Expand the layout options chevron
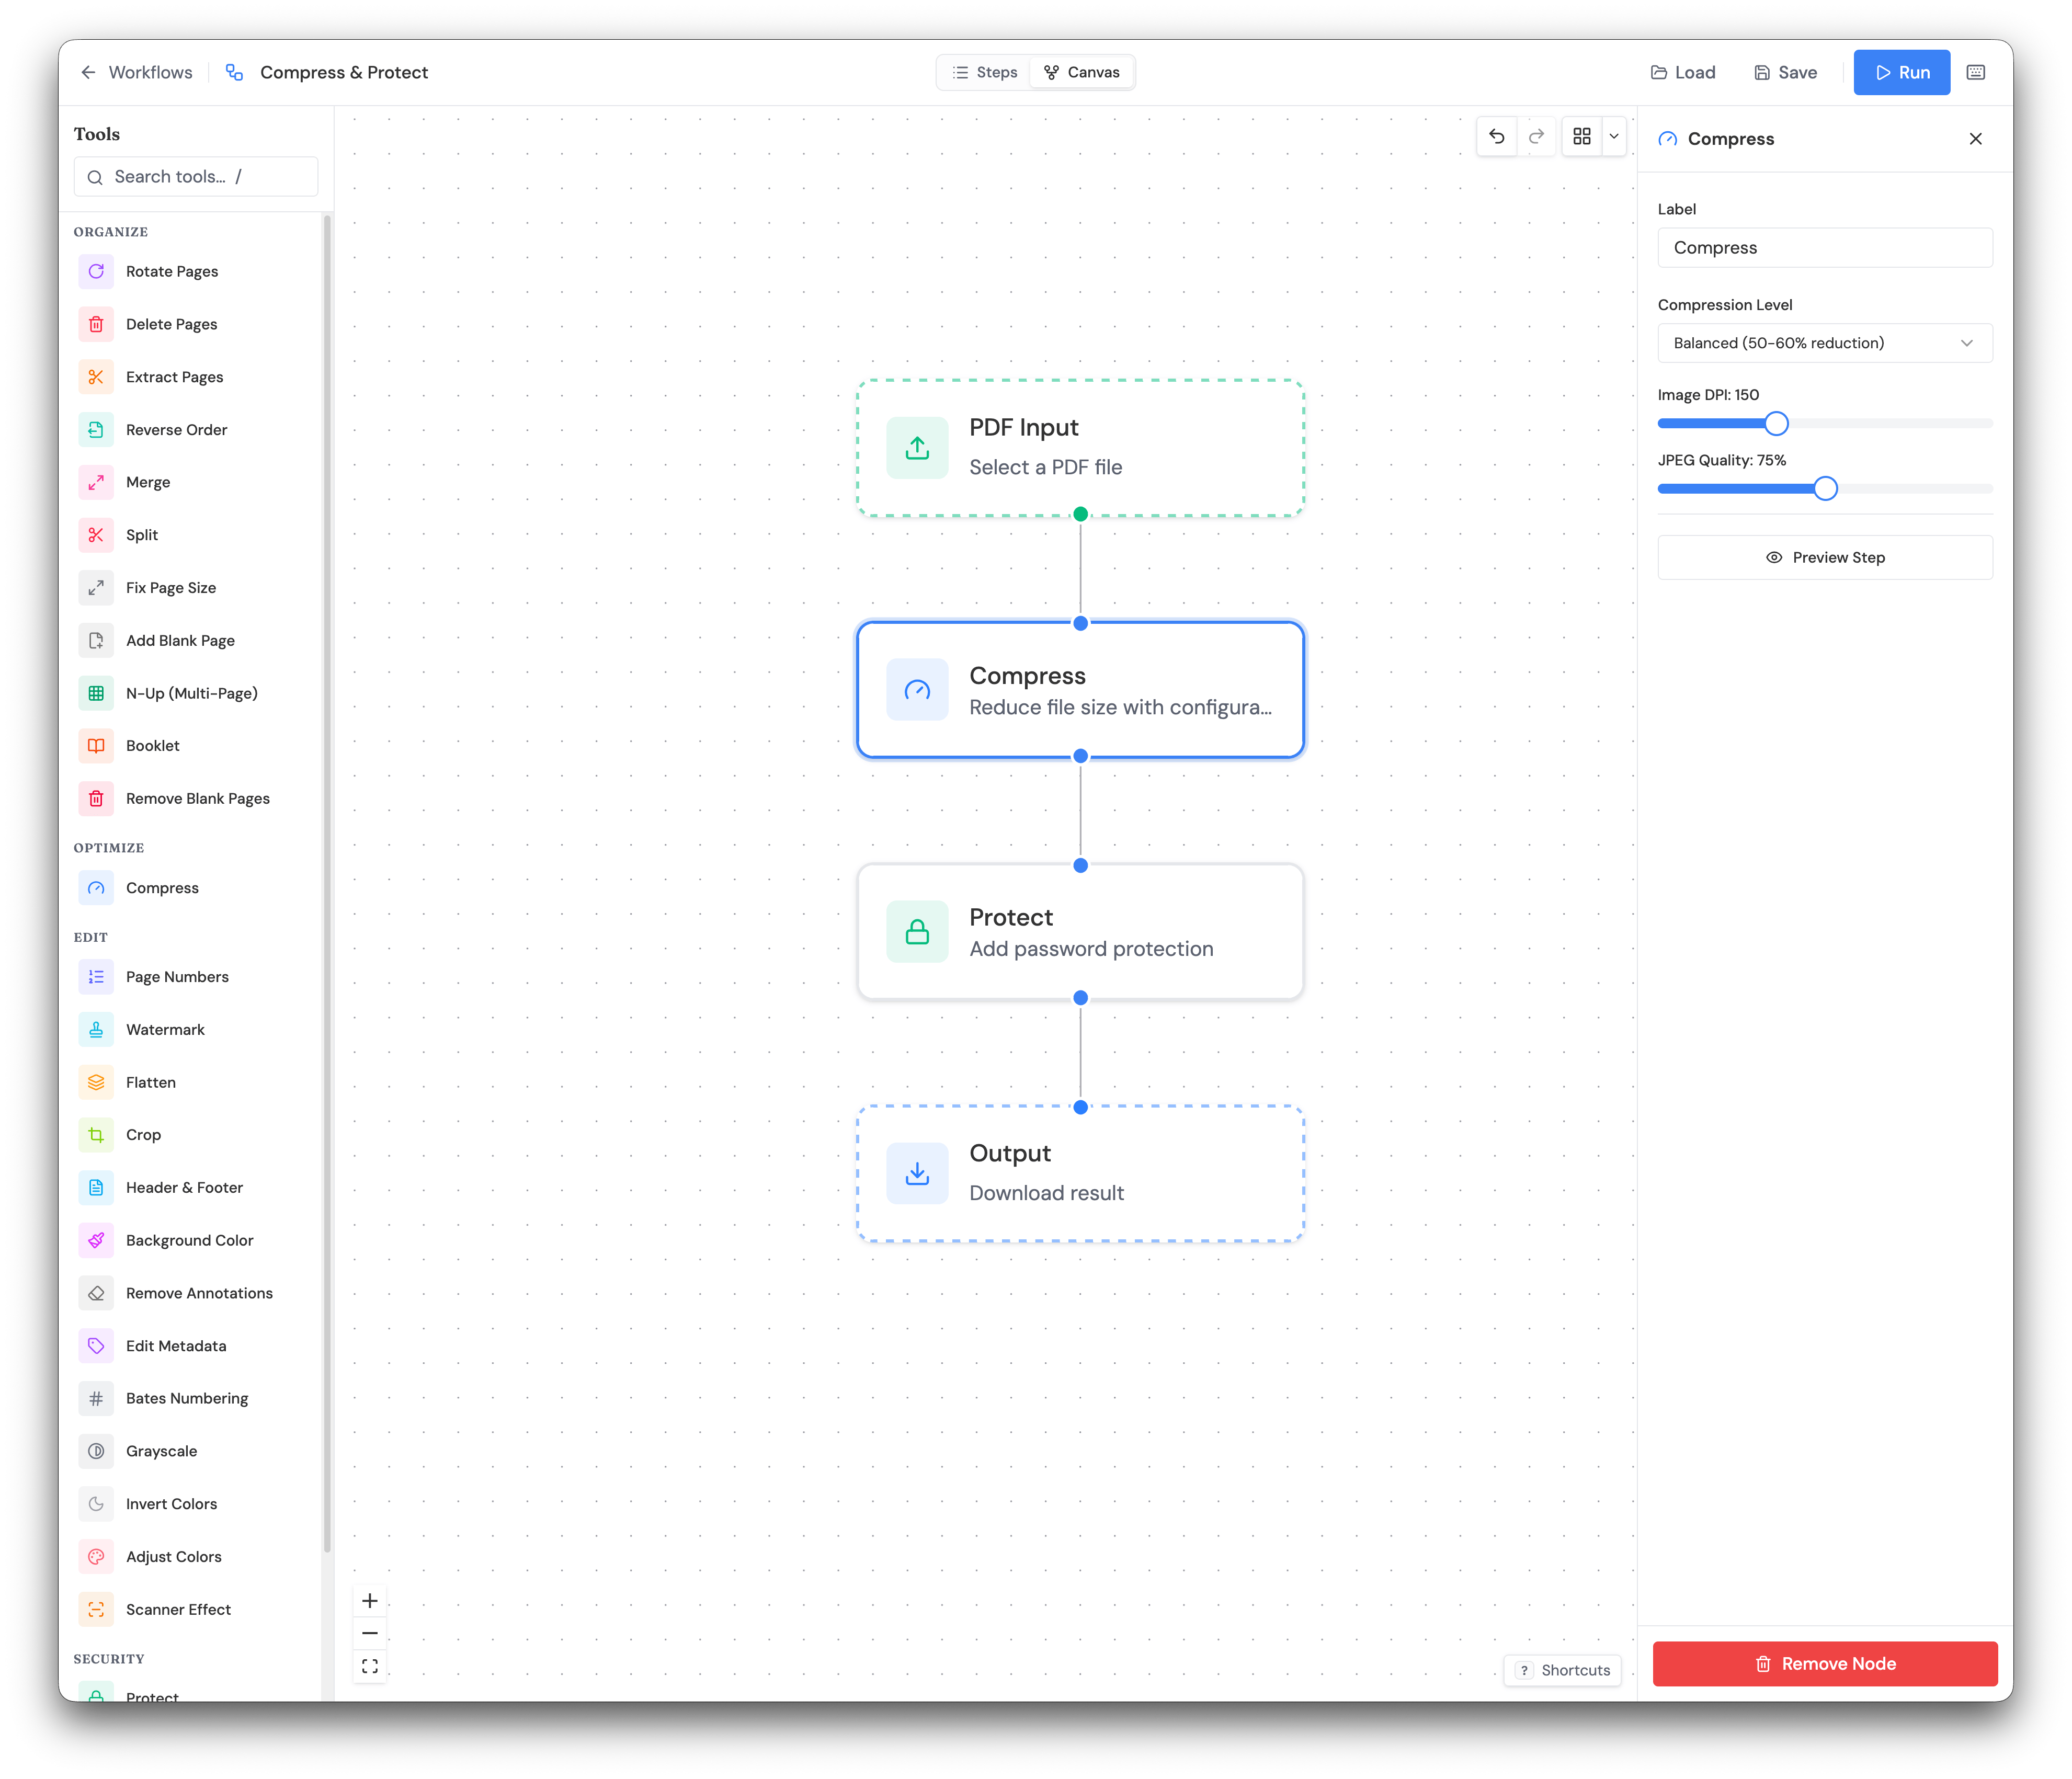 (1614, 137)
